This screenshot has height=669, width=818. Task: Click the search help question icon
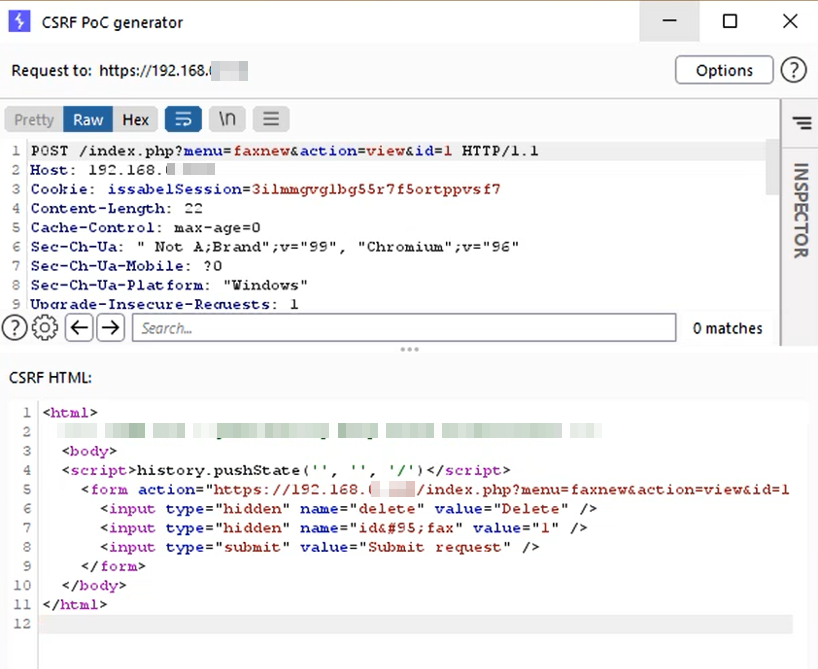[x=15, y=328]
